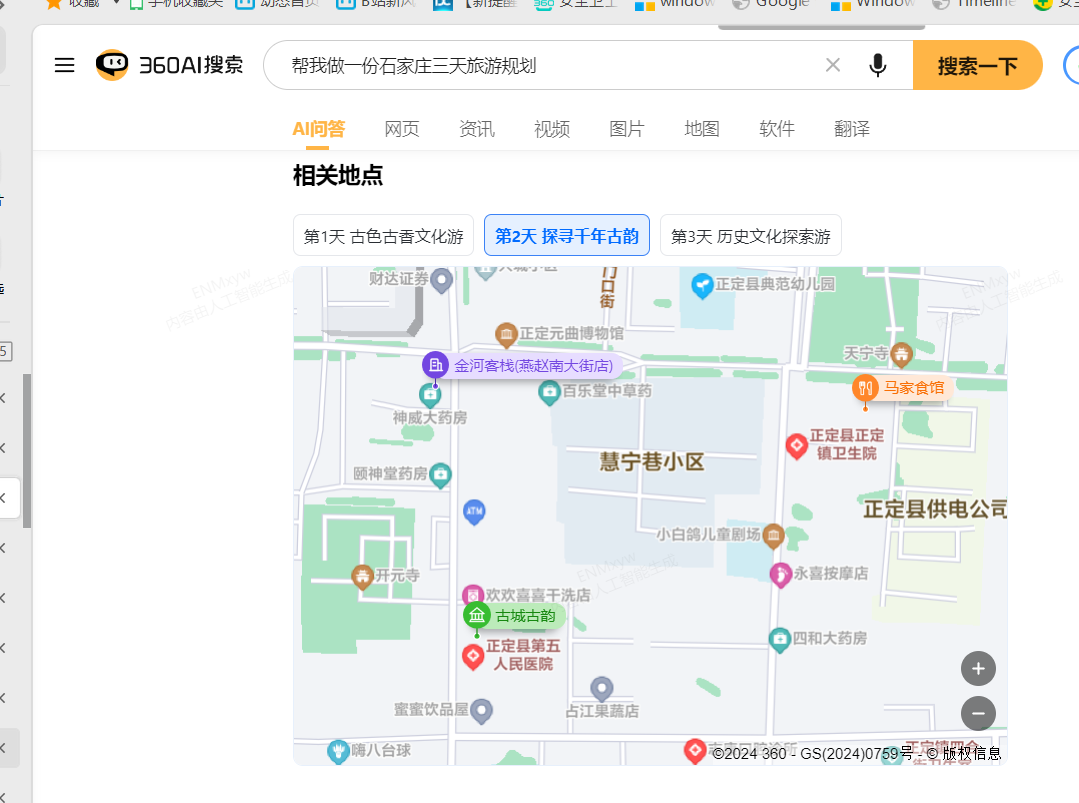
Task: Open the Google bookmark in bookmarks bar
Action: (x=771, y=4)
